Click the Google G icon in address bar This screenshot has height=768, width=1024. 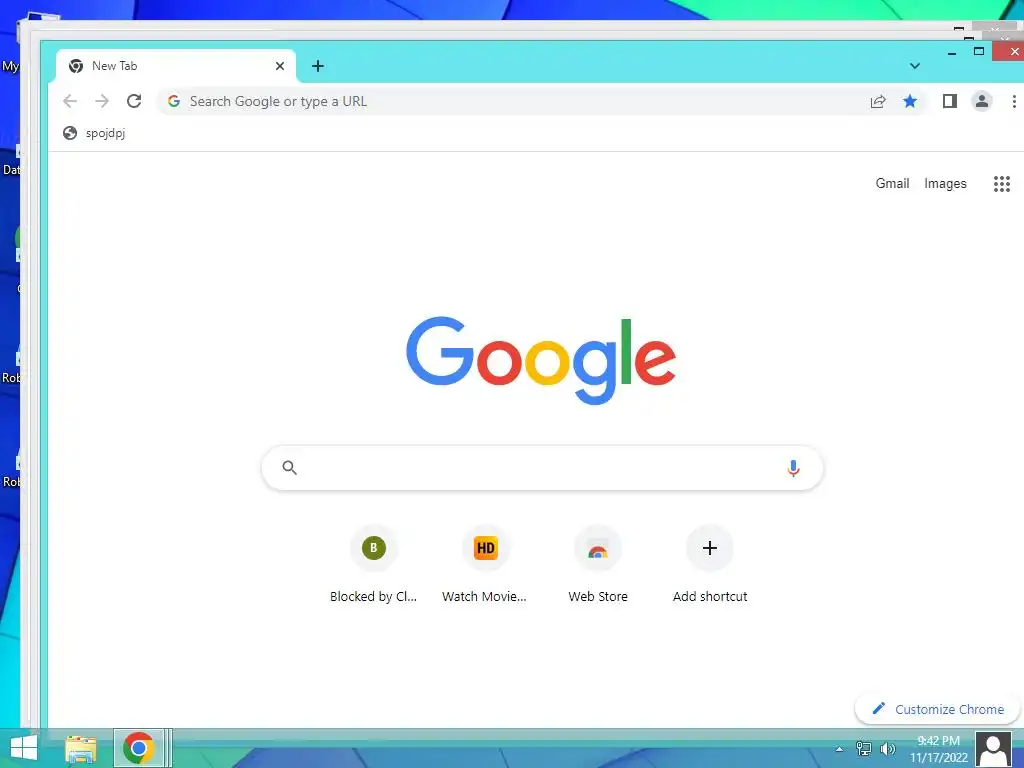(174, 101)
